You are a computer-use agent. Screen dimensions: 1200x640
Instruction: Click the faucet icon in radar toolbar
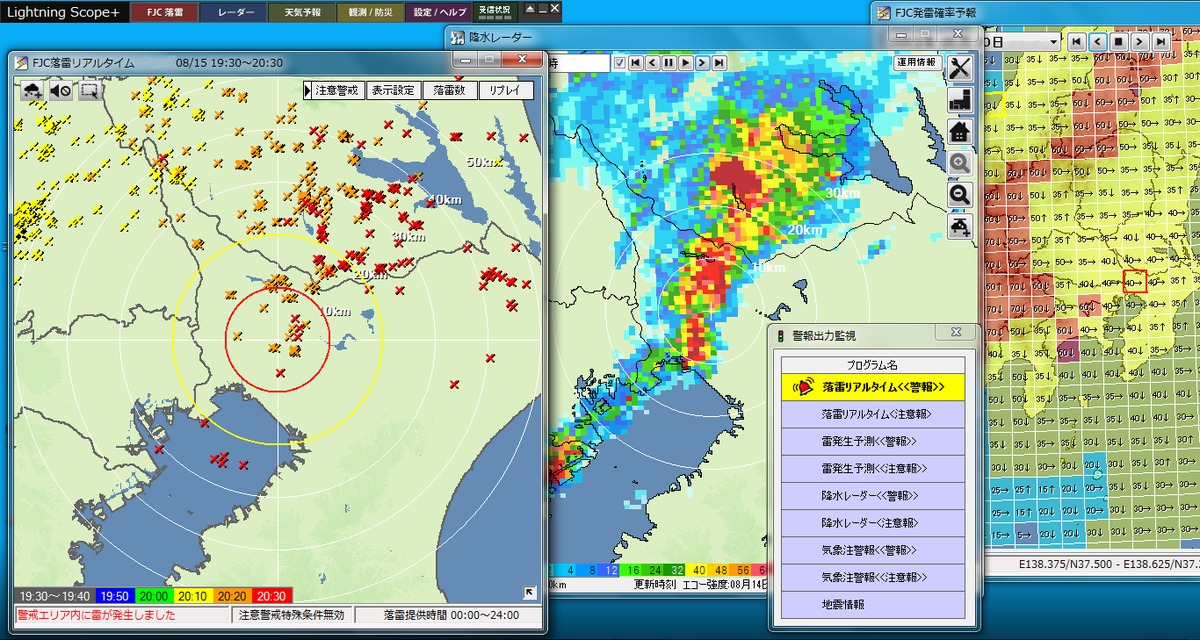[960, 227]
